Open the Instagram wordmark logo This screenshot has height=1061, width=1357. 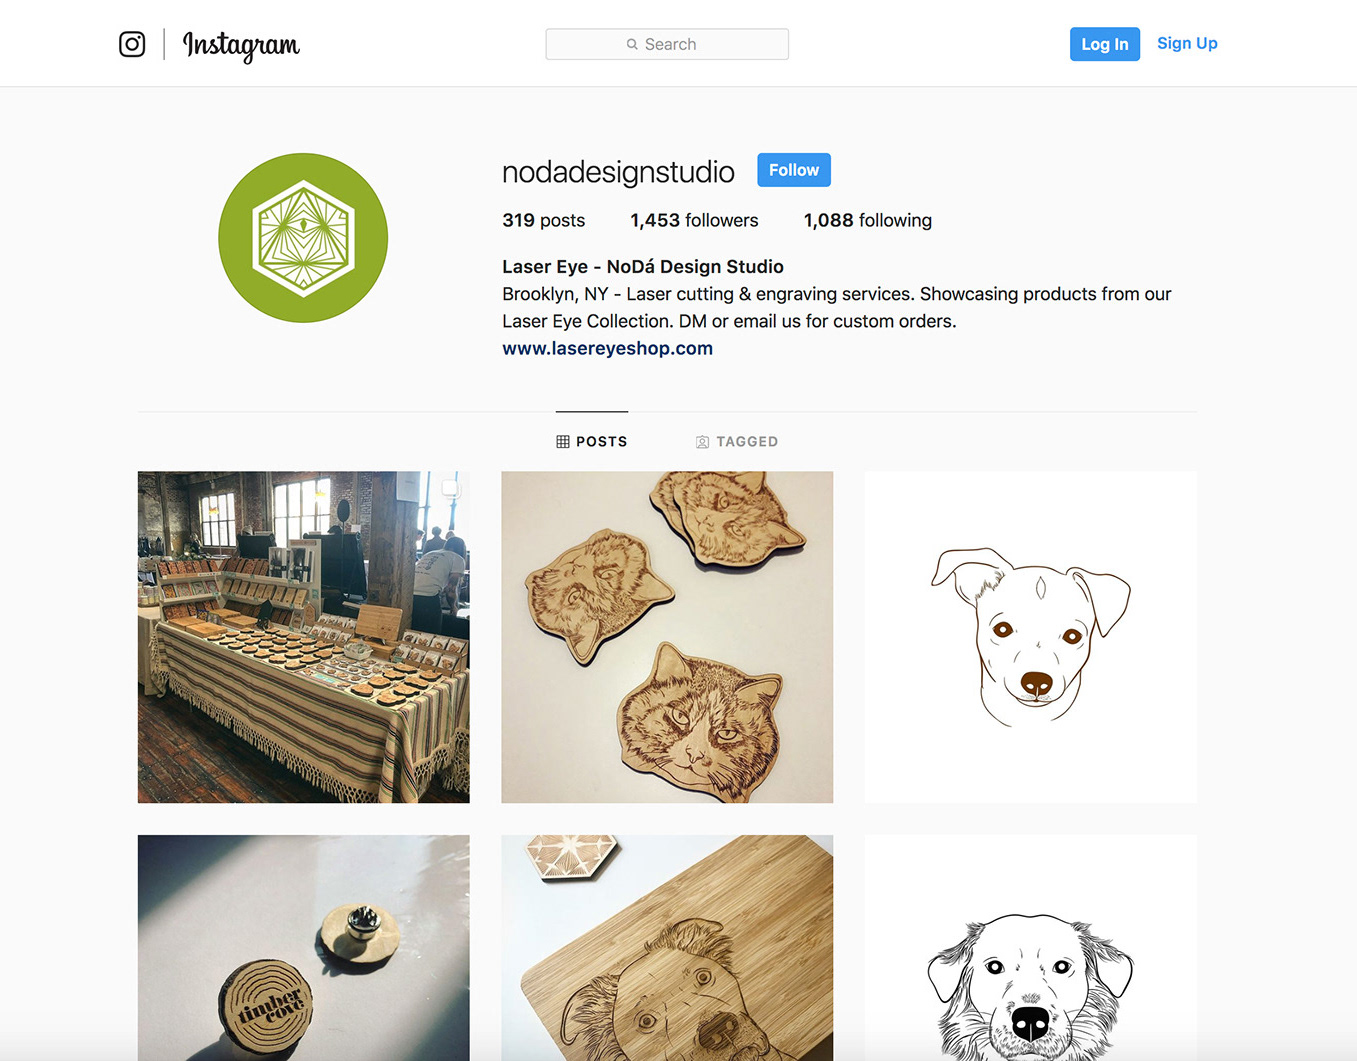pos(241,46)
